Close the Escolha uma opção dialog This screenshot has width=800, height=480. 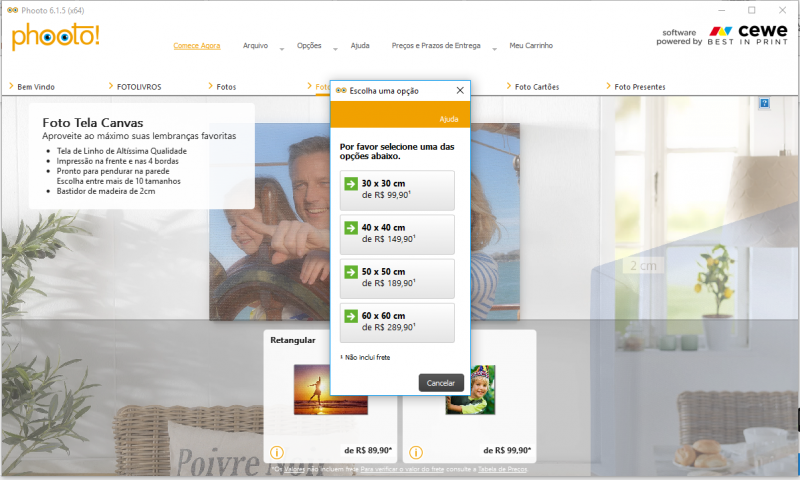click(x=460, y=90)
